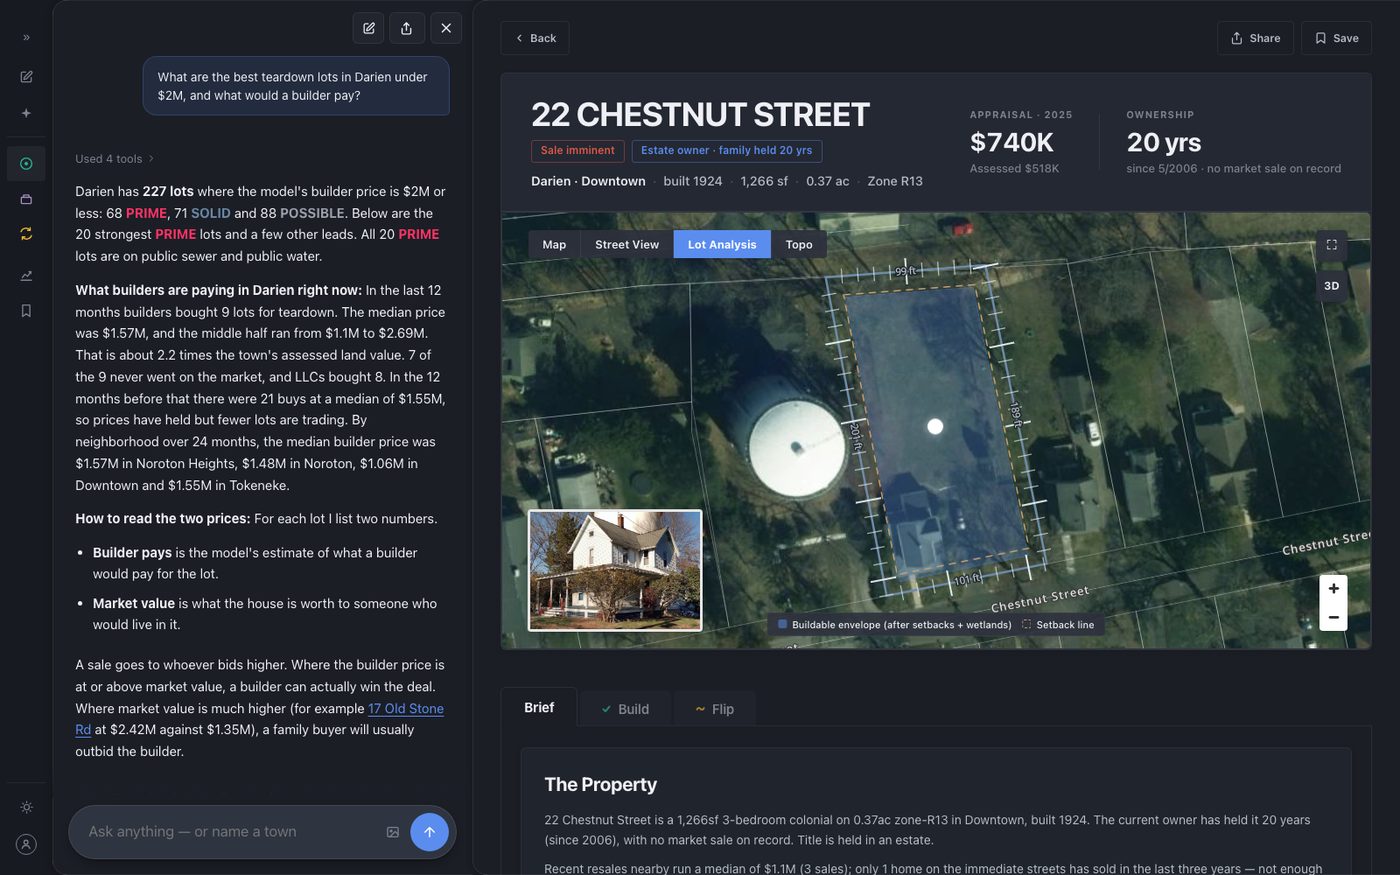Open the bookmark icon in sidebar
This screenshot has height=875, width=1400.
26,311
